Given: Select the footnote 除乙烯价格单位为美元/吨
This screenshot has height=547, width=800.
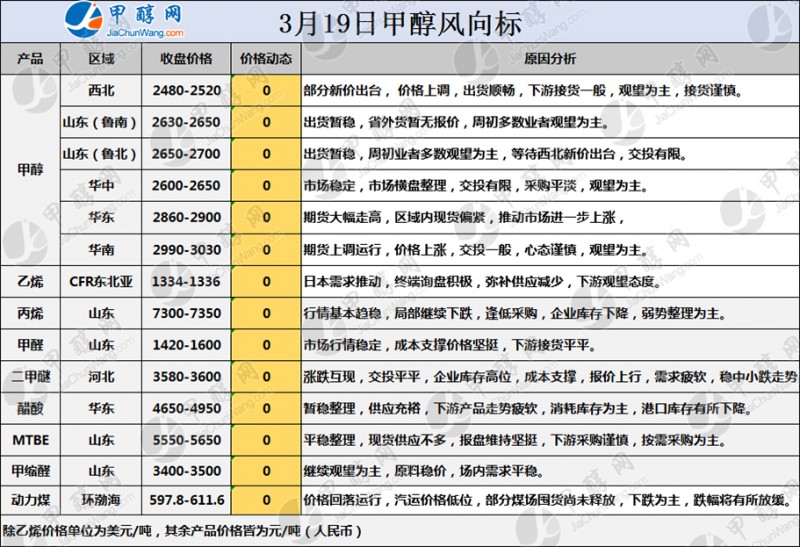Looking at the screenshot, I should pyautogui.click(x=182, y=531).
